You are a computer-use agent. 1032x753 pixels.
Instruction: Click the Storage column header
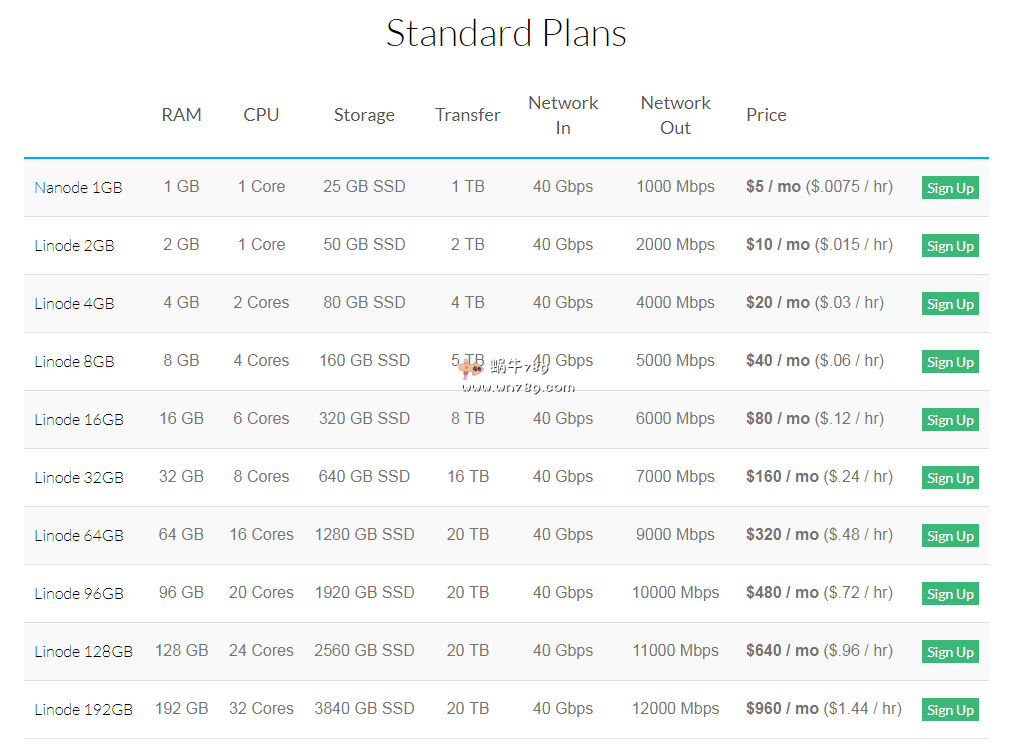point(364,115)
